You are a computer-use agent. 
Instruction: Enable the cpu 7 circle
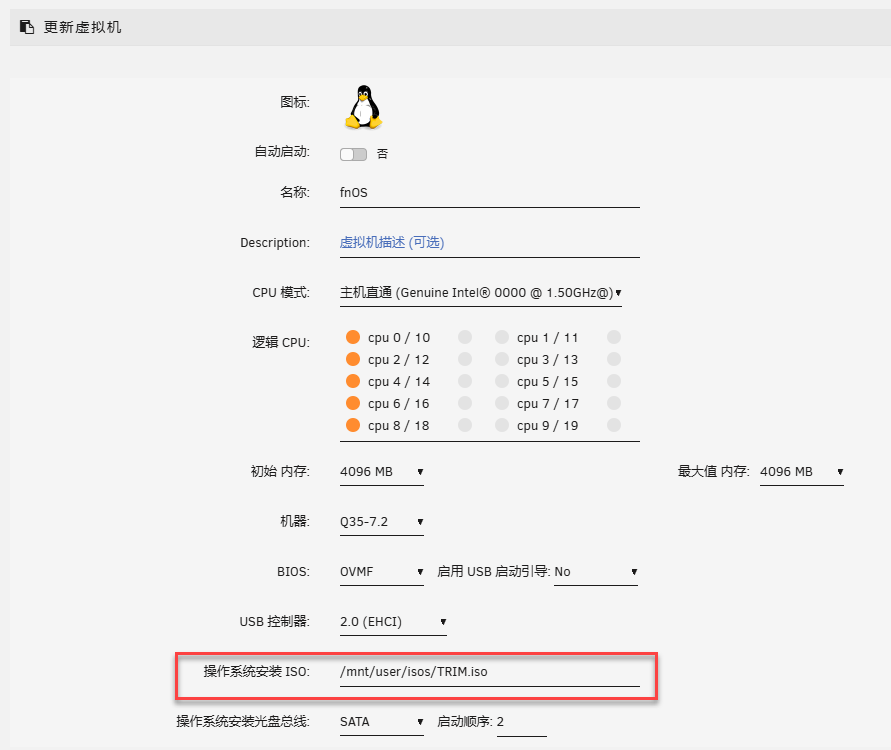[x=502, y=403]
